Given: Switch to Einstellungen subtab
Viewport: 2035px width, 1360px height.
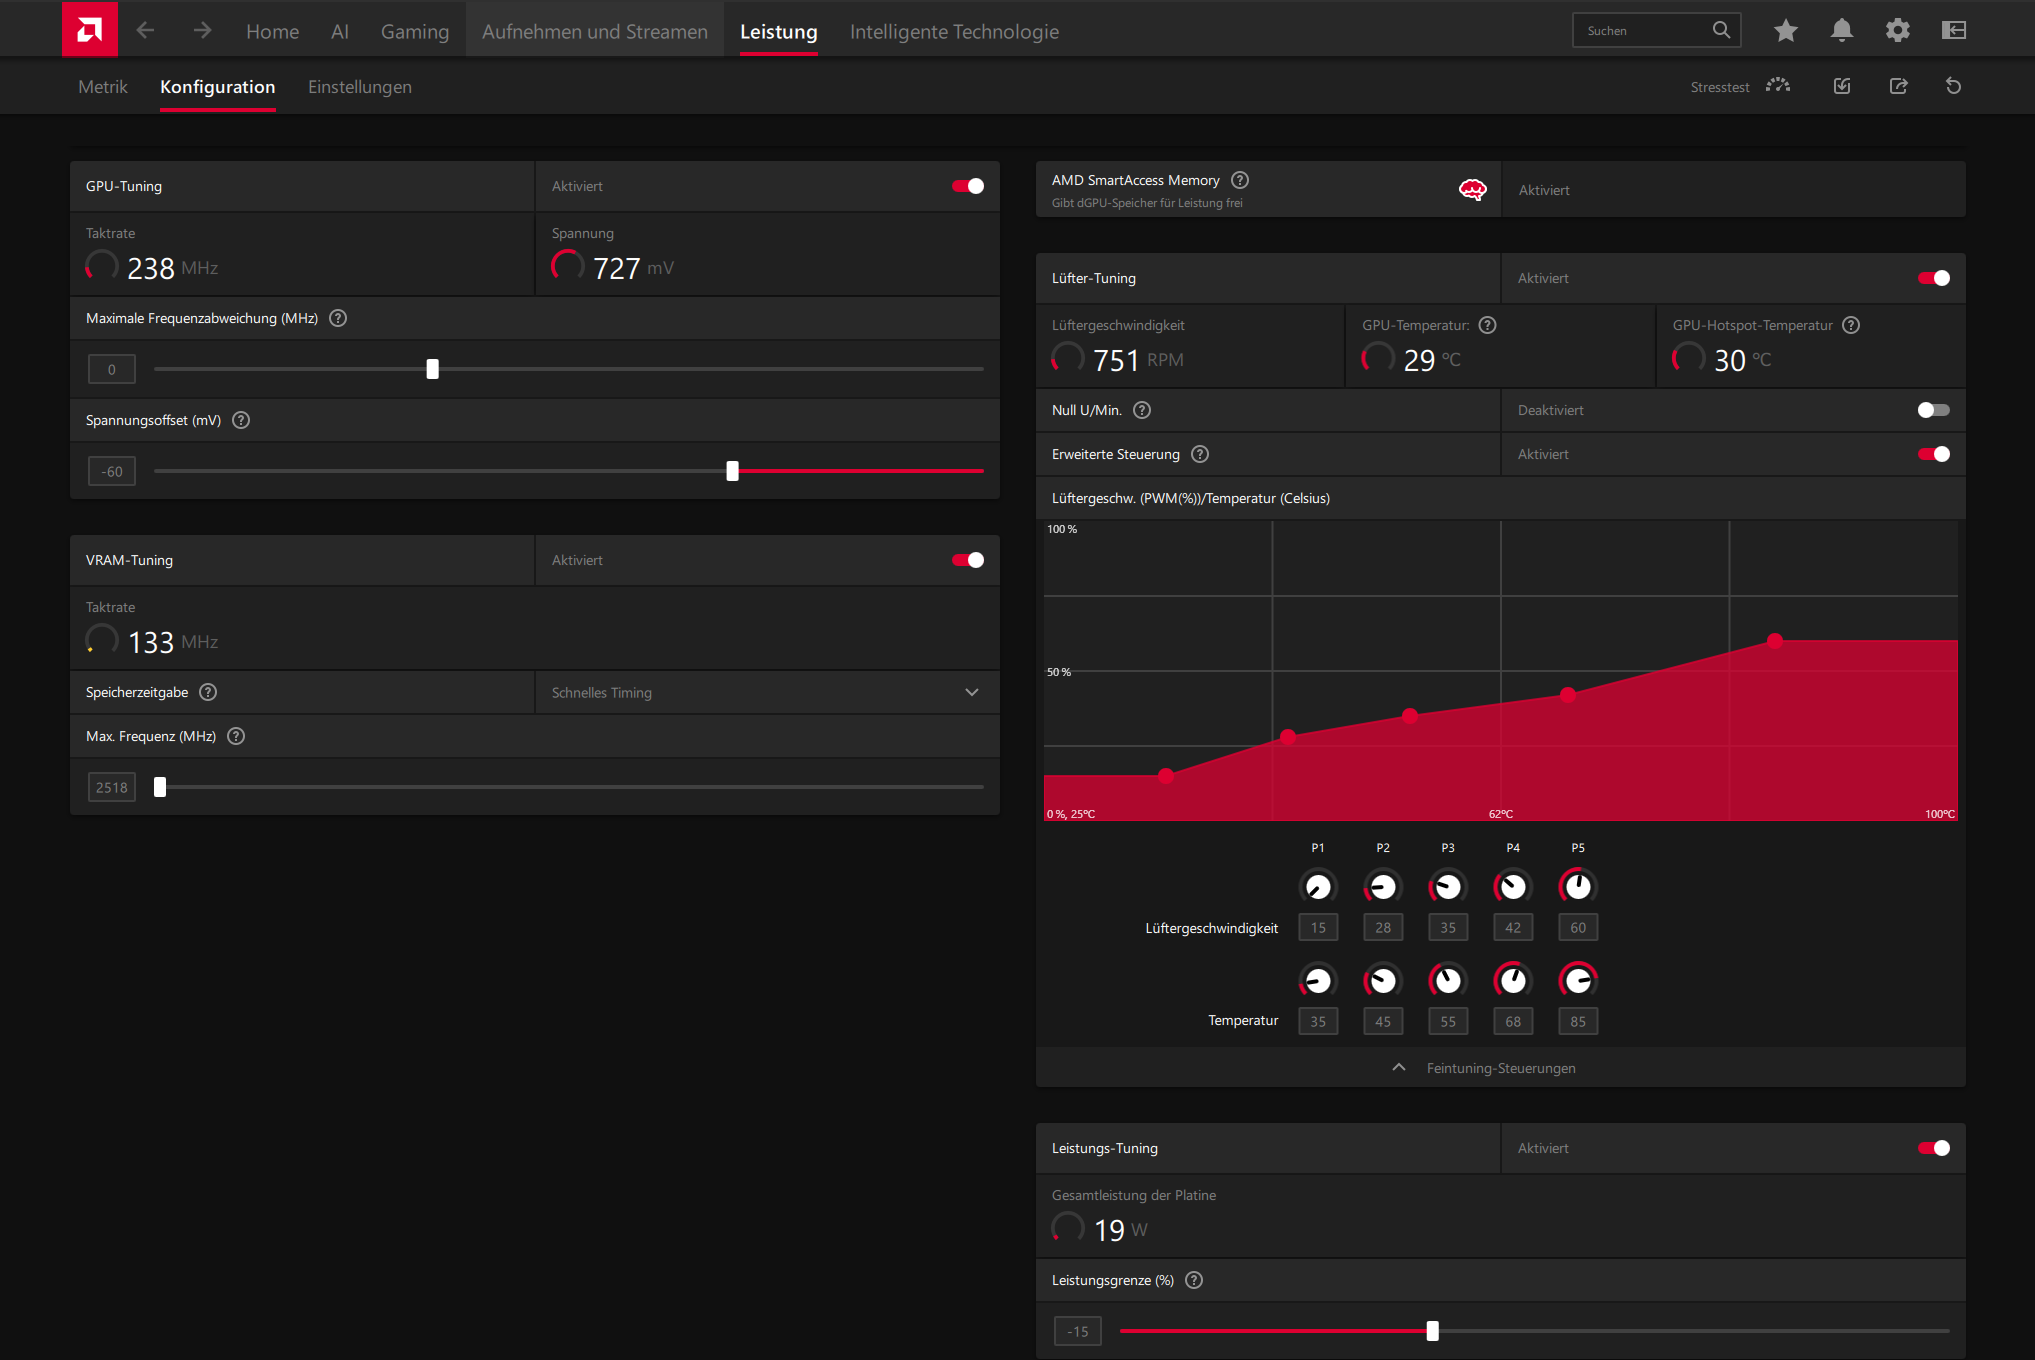Looking at the screenshot, I should click(x=360, y=87).
